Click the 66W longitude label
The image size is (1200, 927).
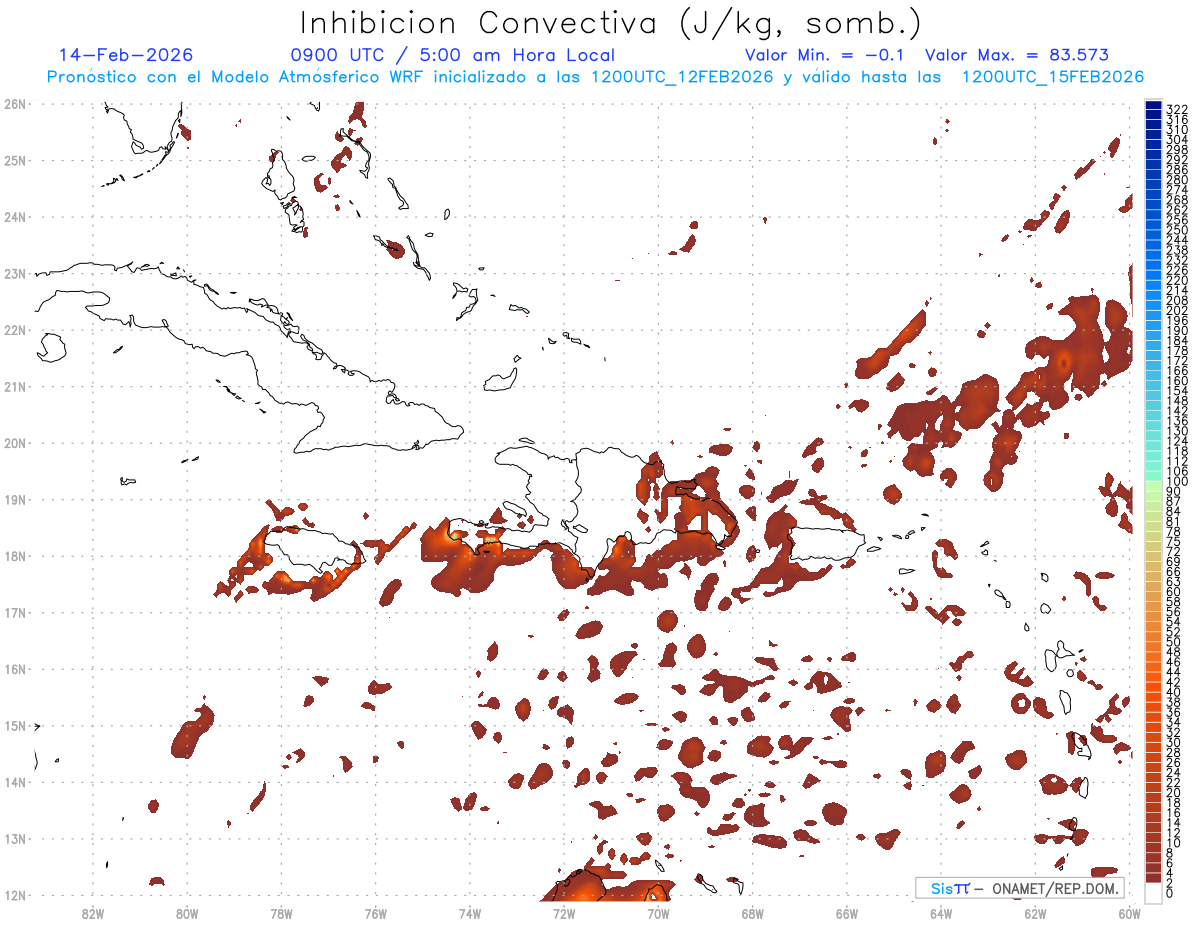coord(847,912)
